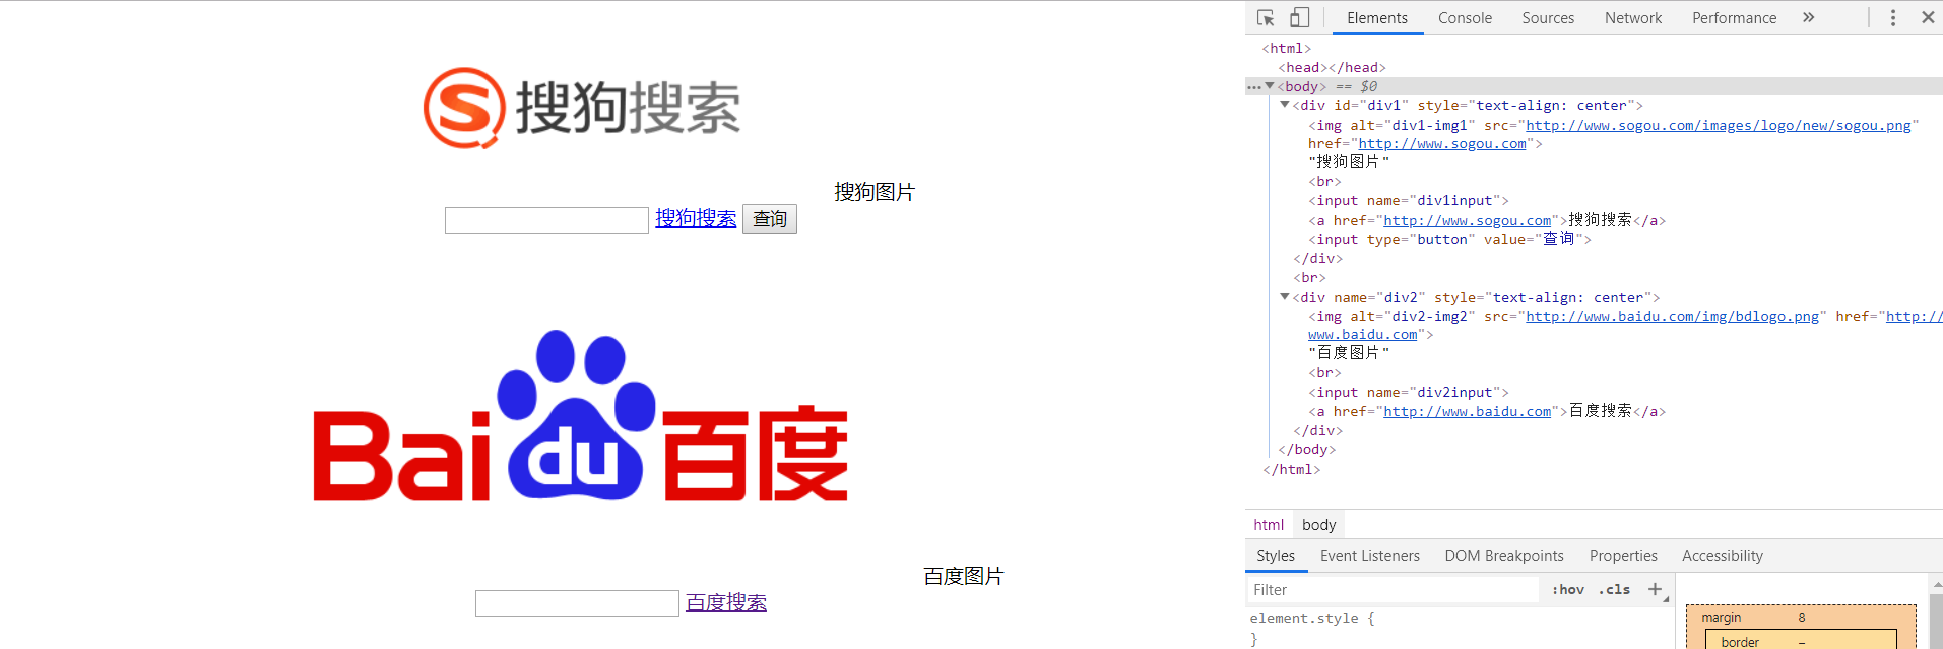Collapse the div2 node in DOM tree
1943x649 pixels.
(1285, 297)
